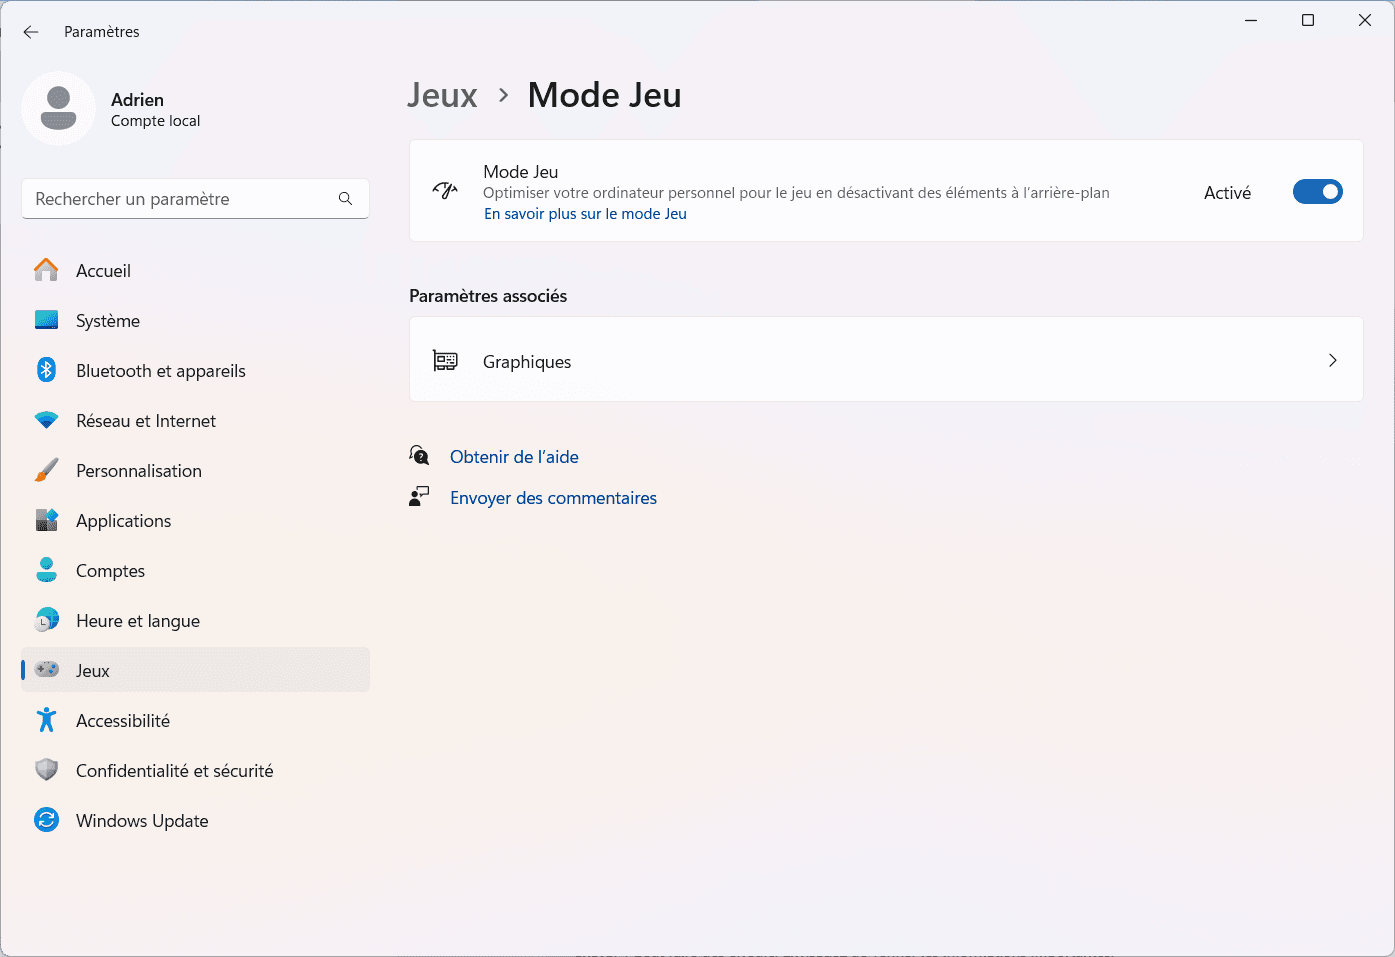The height and width of the screenshot is (957, 1395).
Task: Go to Heure et langue
Action: point(195,621)
